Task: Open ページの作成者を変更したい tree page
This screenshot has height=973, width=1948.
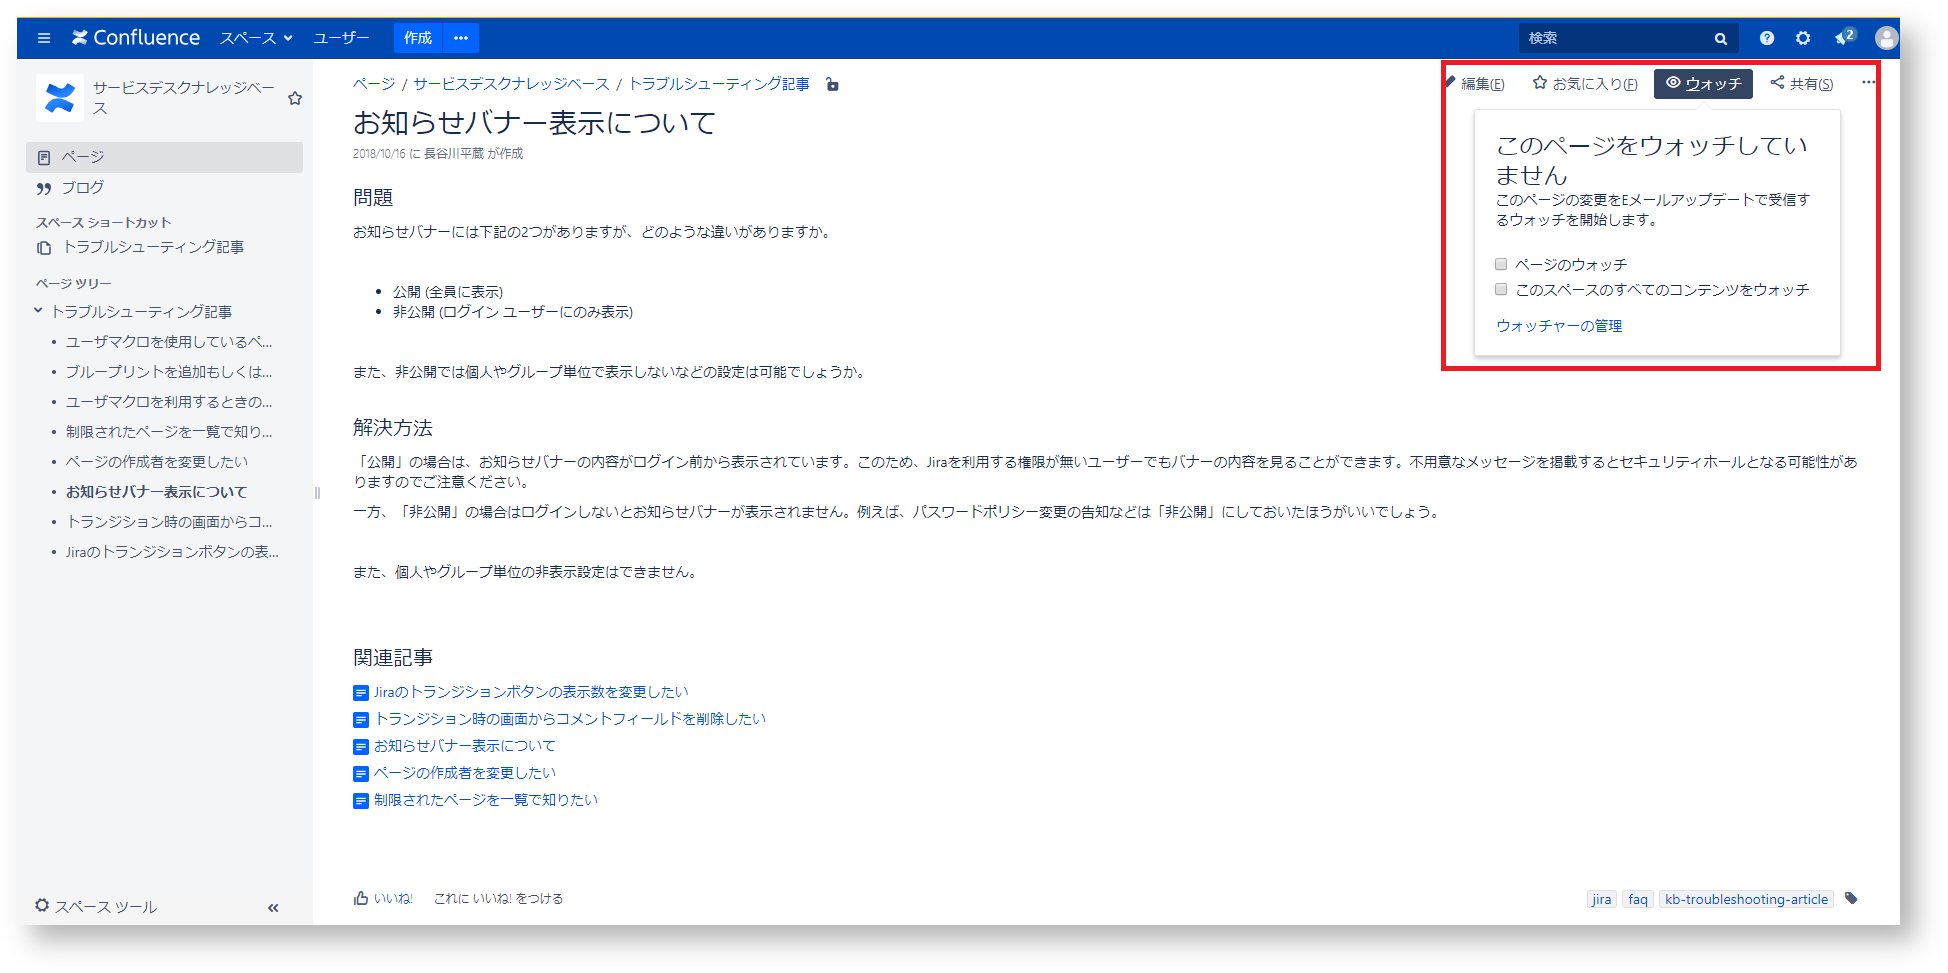Action: pyautogui.click(x=157, y=462)
